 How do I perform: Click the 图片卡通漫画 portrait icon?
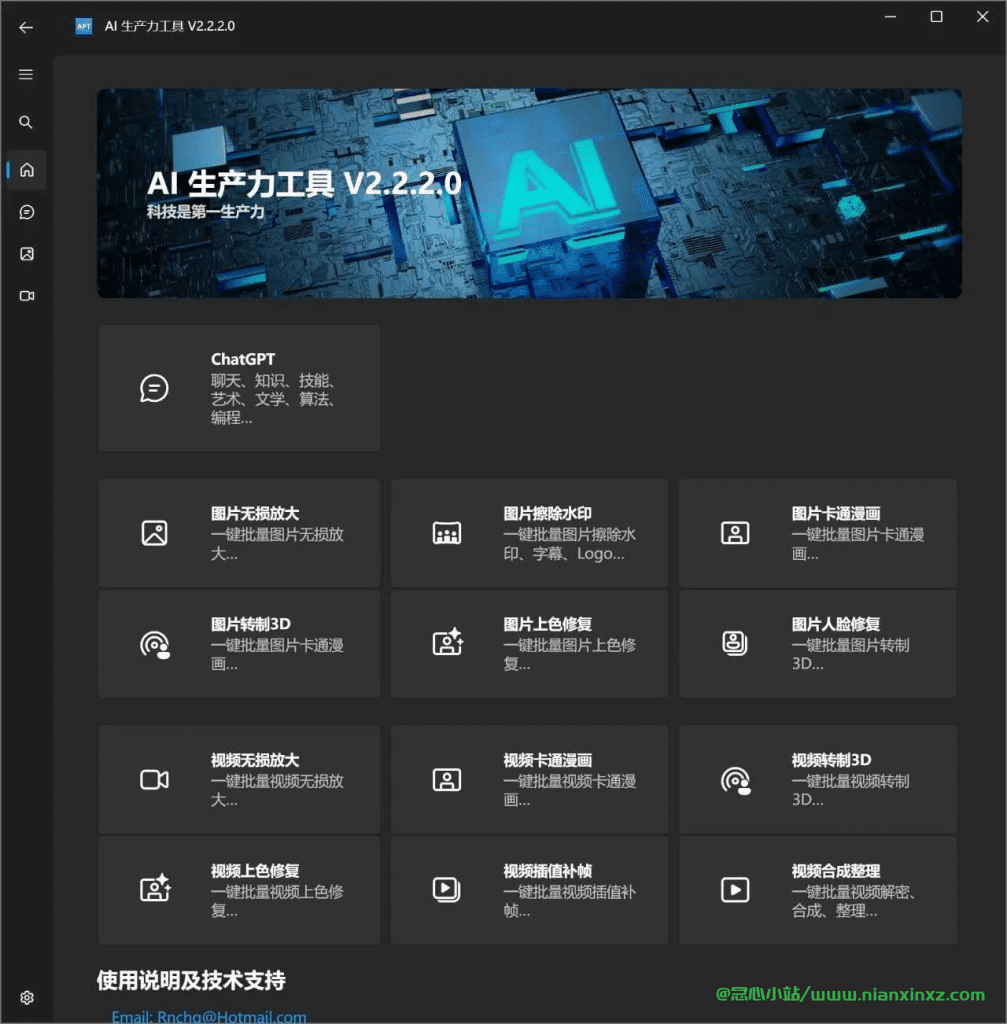tap(735, 533)
